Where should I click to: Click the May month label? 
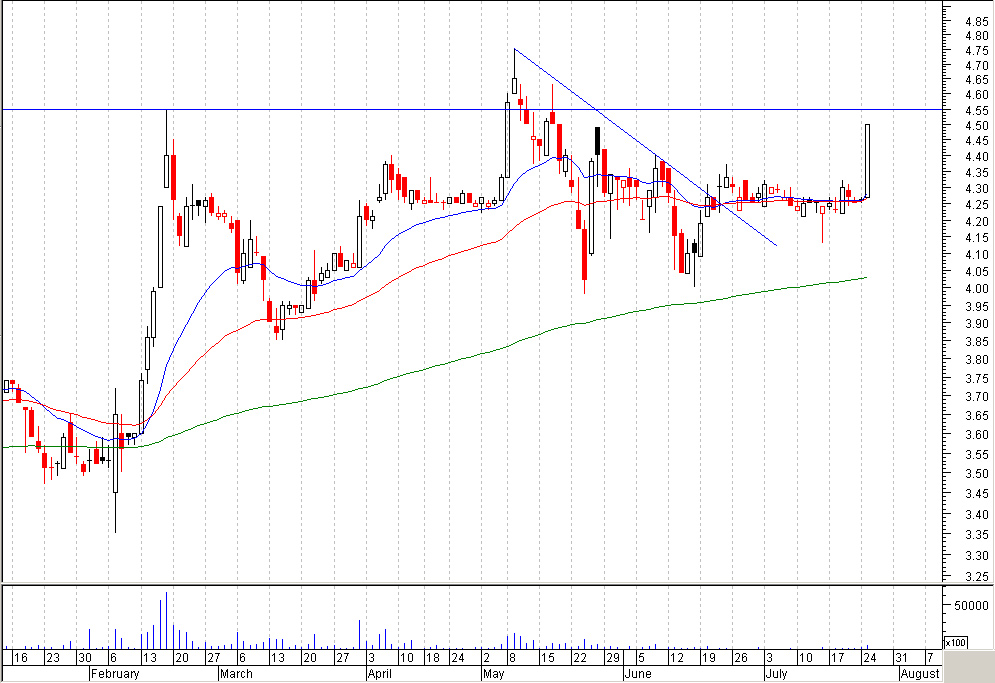[x=494, y=674]
